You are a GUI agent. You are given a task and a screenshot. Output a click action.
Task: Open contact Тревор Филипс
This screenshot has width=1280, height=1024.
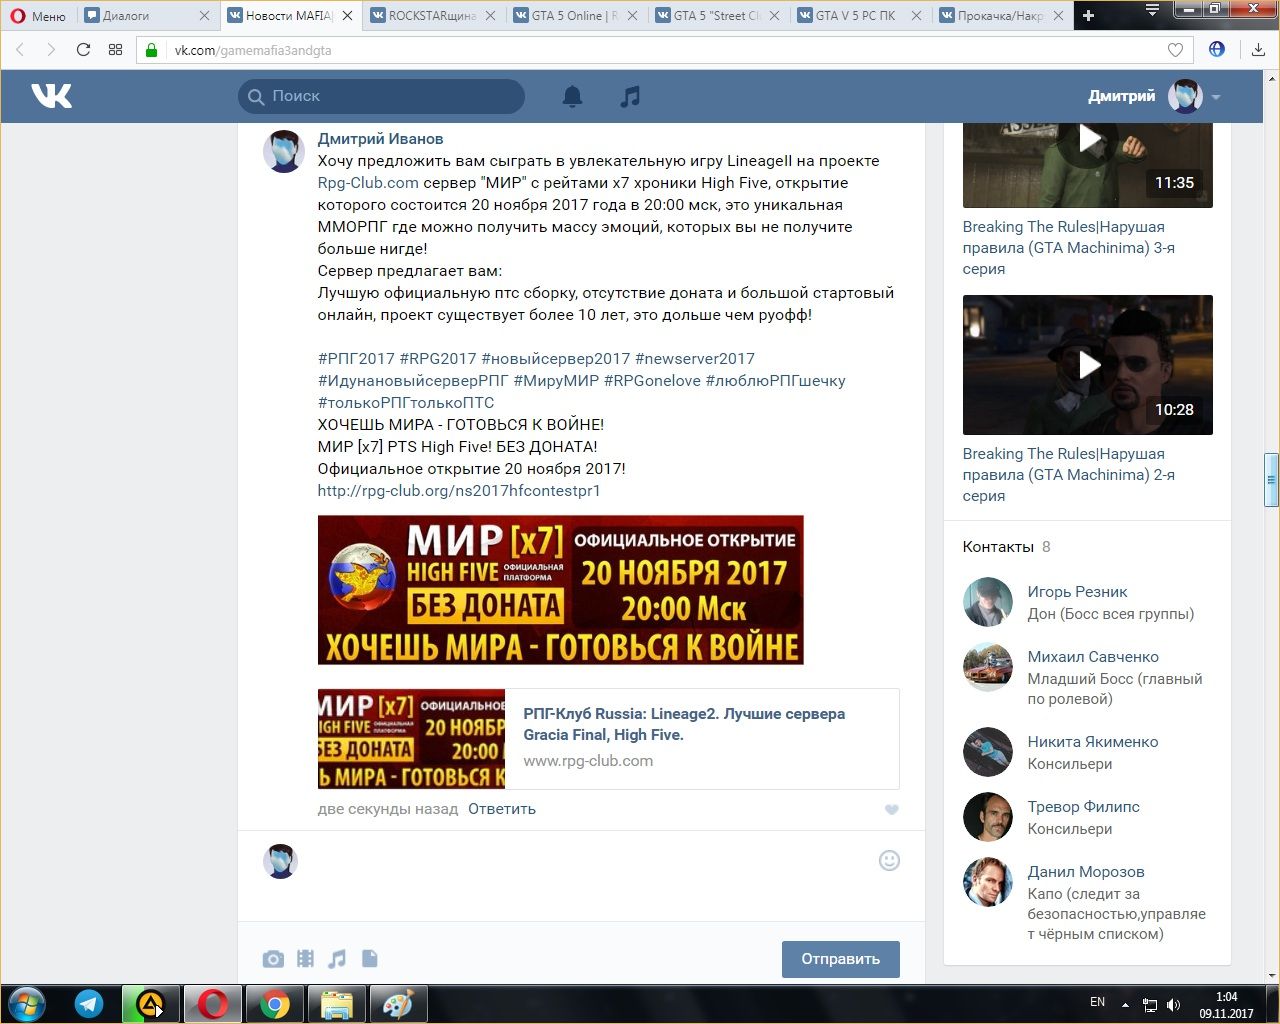1084,807
